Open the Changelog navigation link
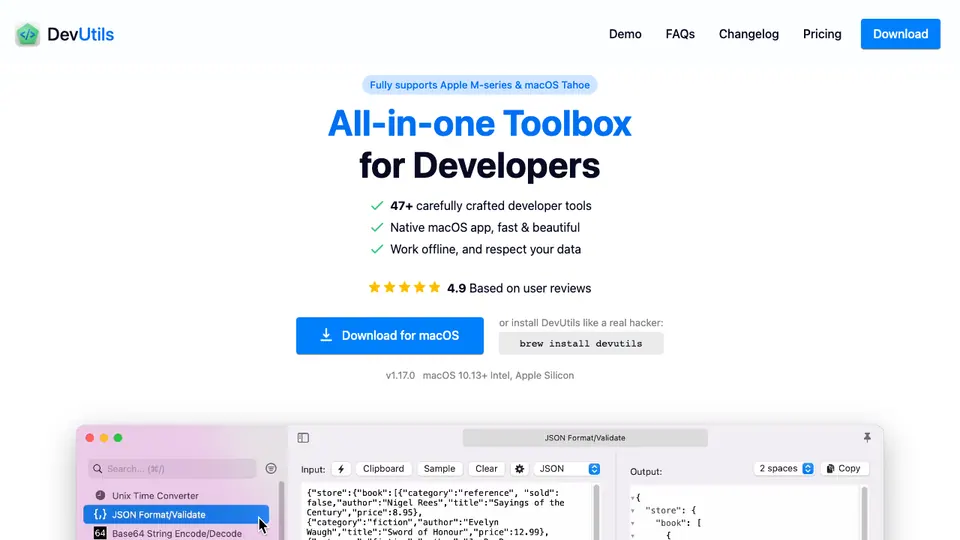The image size is (960, 540). 749,34
